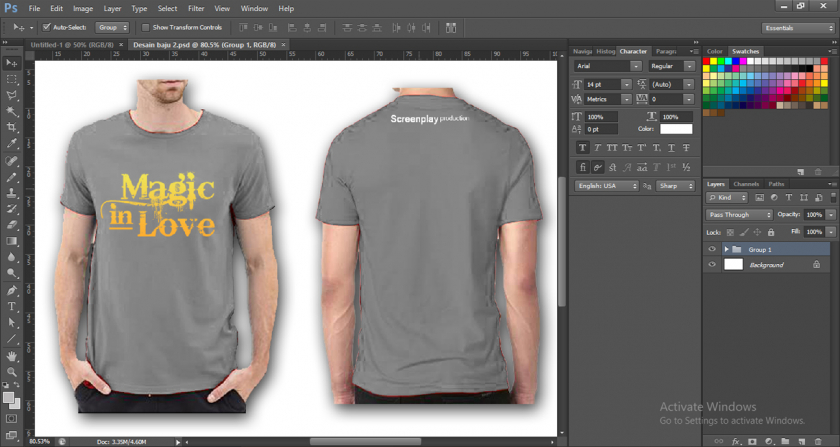Select the Rectangular Marquee tool
This screenshot has width=840, height=447.
pos(11,79)
